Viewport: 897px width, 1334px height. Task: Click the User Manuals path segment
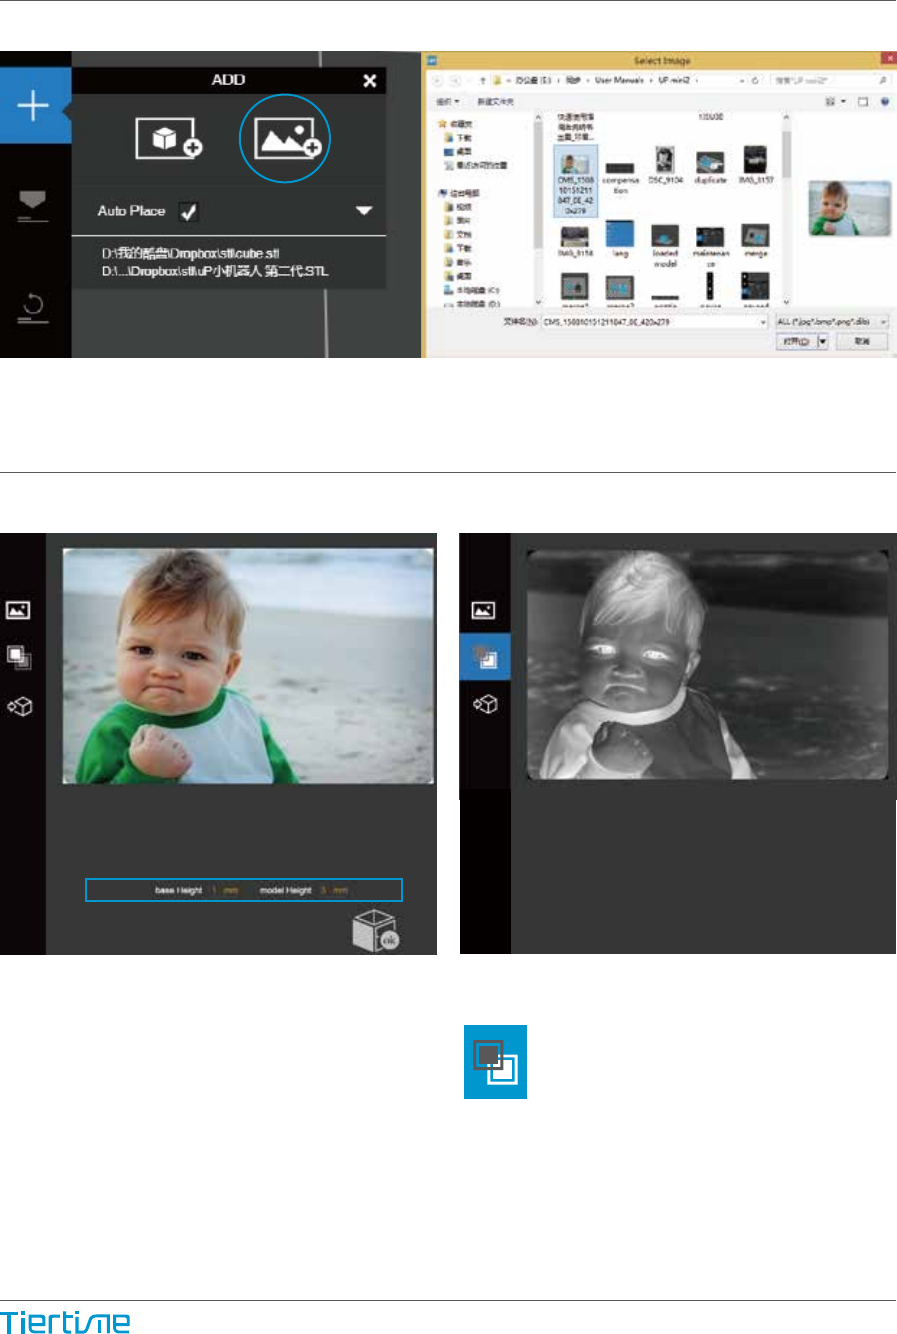619,80
